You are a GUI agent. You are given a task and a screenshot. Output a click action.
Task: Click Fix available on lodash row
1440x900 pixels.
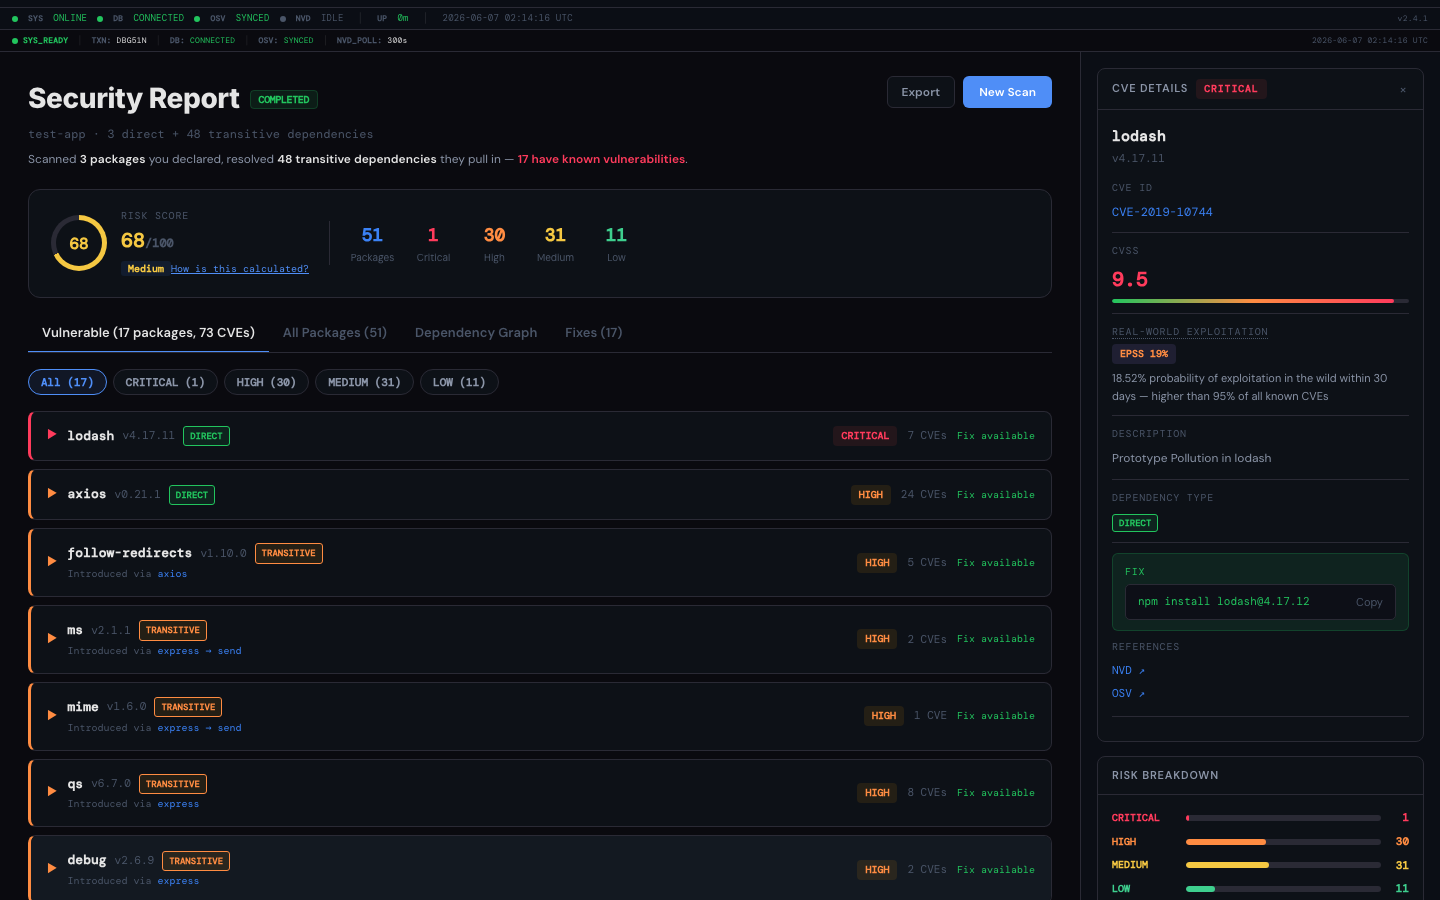(996, 436)
